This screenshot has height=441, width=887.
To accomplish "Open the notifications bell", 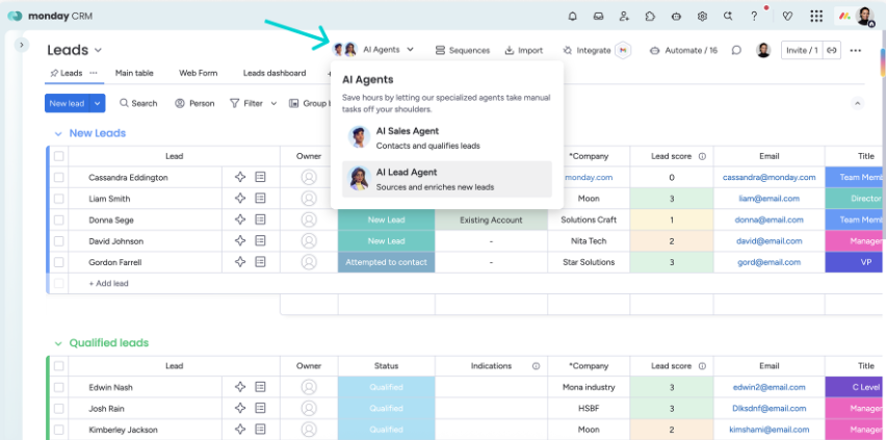I will 573,16.
